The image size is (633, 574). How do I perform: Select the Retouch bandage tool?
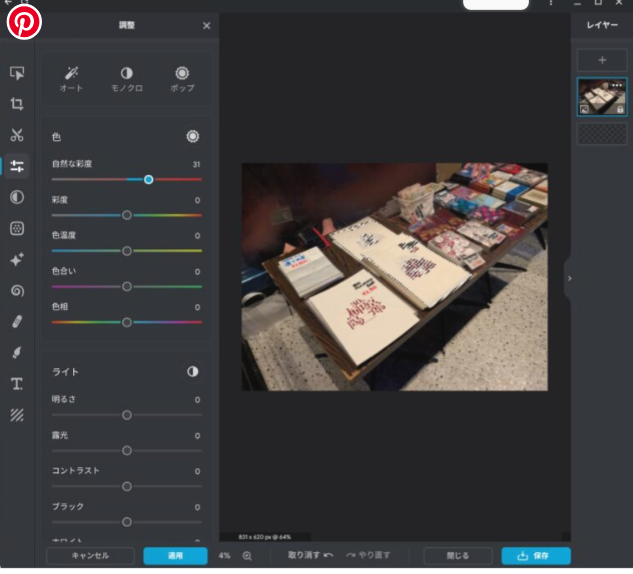pyautogui.click(x=17, y=321)
